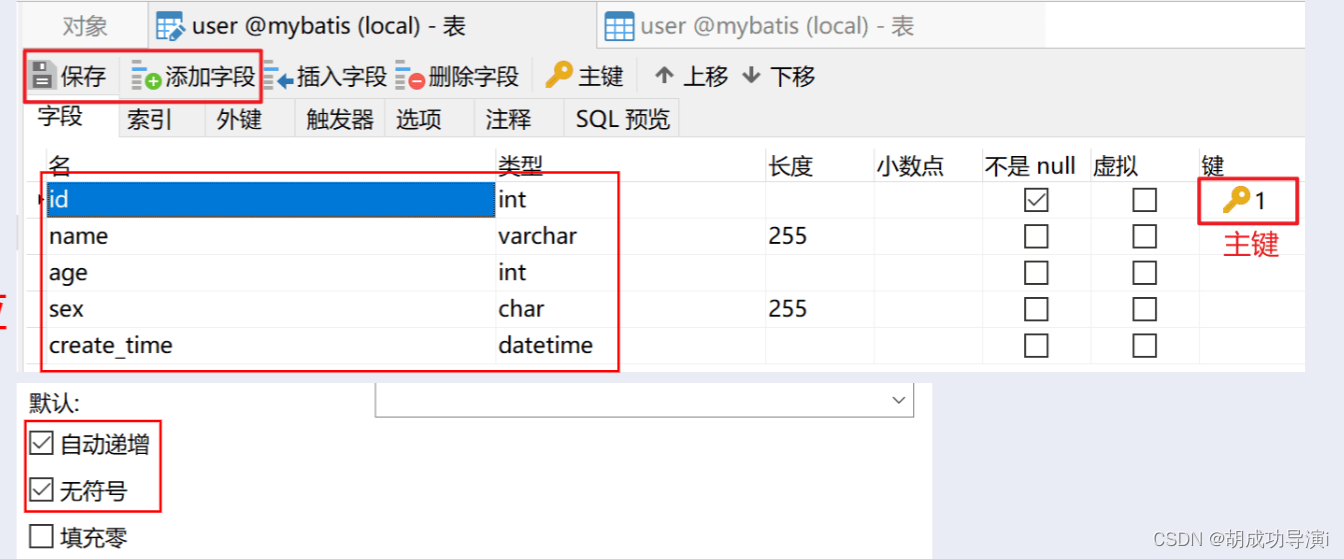Select the create_time field name cell

270,346
